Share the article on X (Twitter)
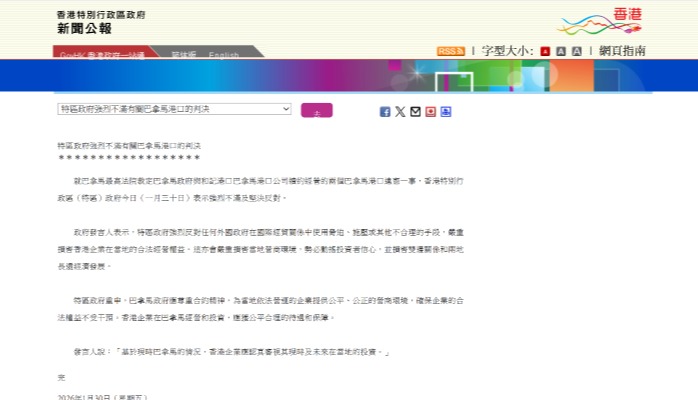 coord(400,112)
